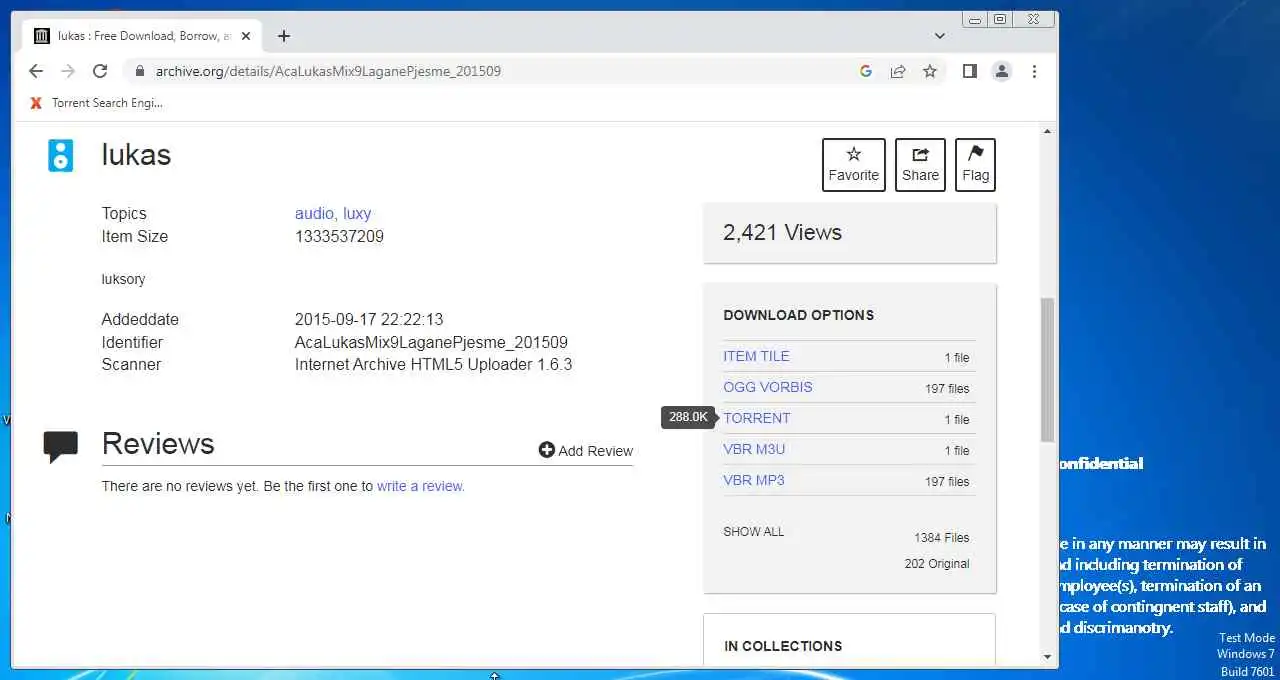Favorite this item with star button
The height and width of the screenshot is (680, 1280).
pos(854,165)
